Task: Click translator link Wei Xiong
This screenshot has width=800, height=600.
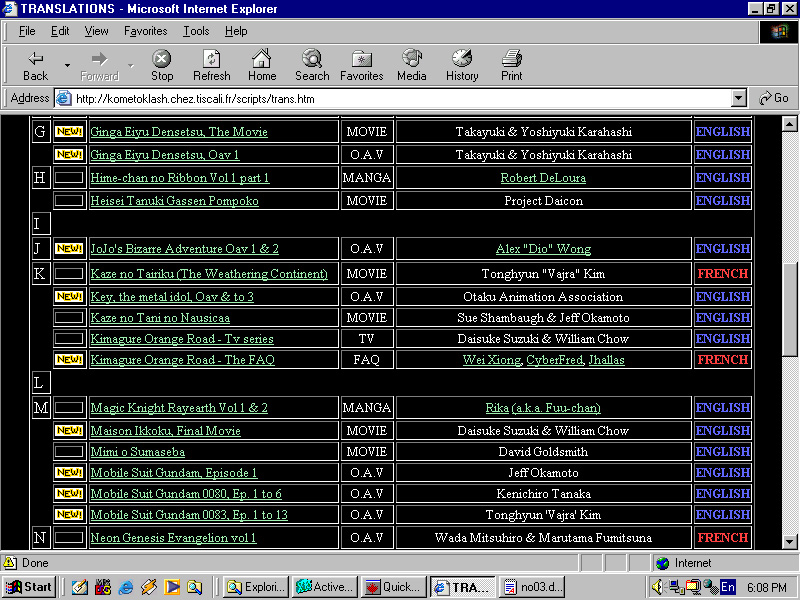Action: pos(492,360)
